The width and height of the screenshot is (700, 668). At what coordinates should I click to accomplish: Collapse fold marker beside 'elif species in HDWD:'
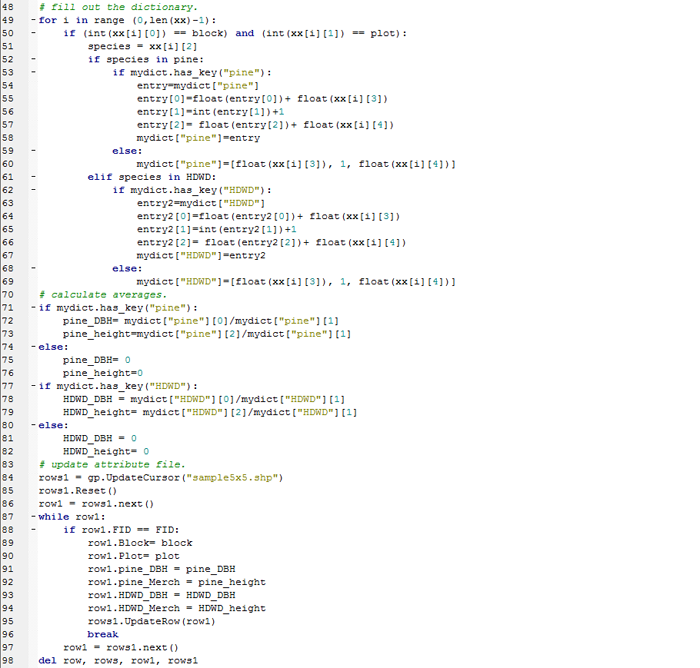pyautogui.click(x=33, y=177)
